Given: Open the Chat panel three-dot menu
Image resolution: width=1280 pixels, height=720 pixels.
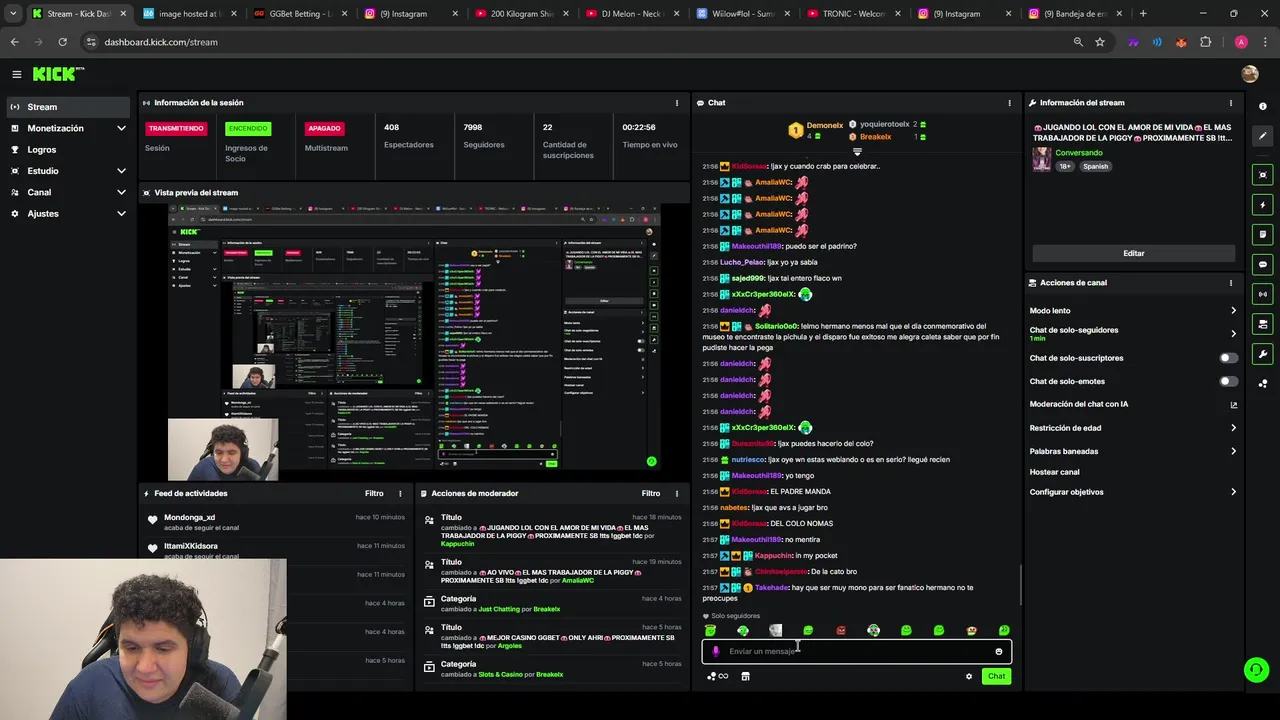Looking at the screenshot, I should pyautogui.click(x=1009, y=102).
